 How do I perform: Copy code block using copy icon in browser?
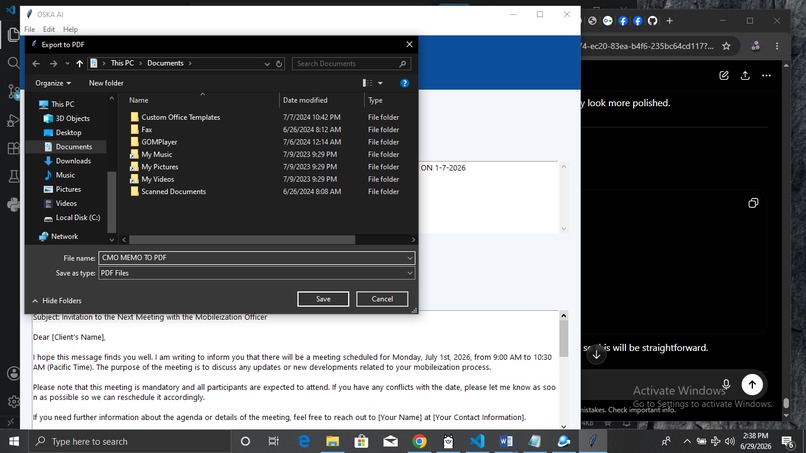(753, 203)
